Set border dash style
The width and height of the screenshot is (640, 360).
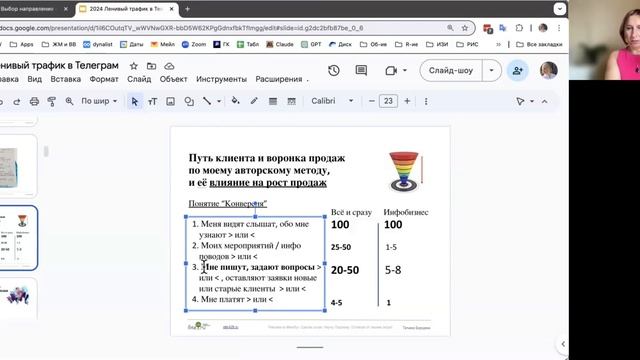tap(291, 101)
